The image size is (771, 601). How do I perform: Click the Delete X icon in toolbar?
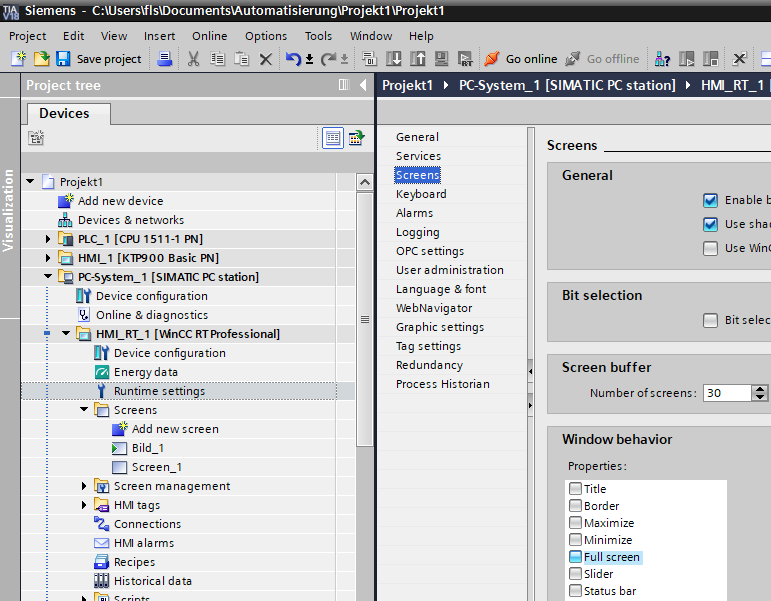[266, 59]
